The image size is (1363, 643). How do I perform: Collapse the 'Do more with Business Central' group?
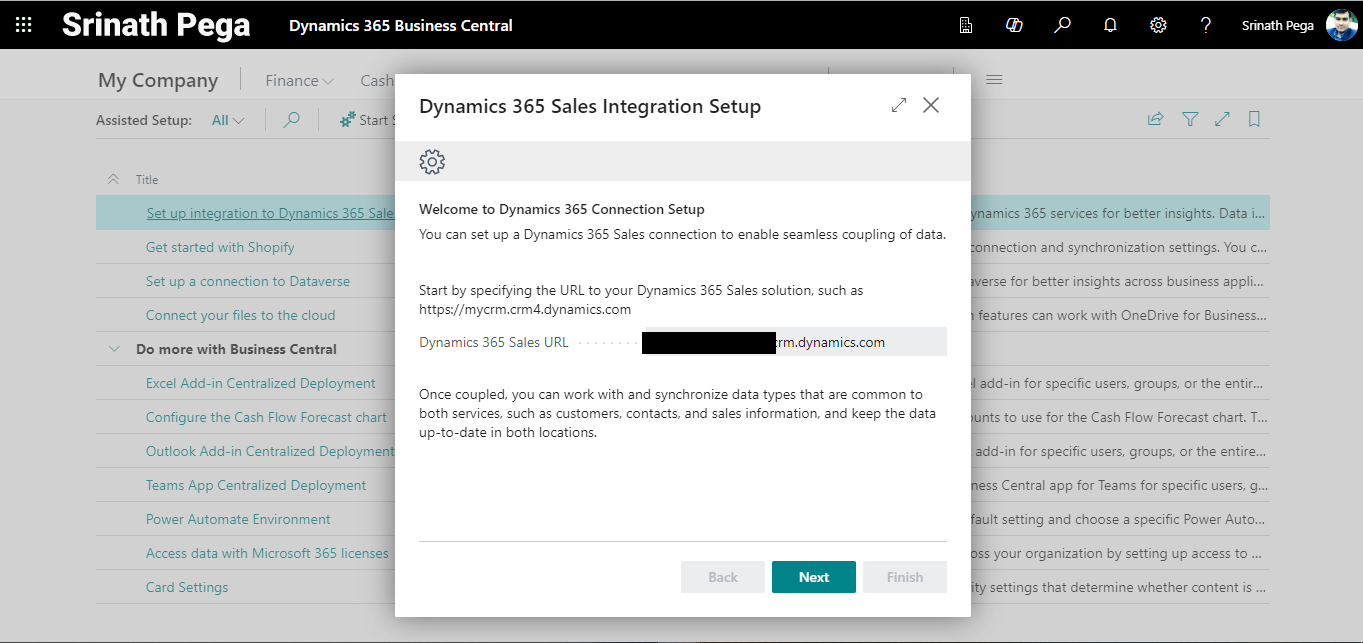pos(113,349)
